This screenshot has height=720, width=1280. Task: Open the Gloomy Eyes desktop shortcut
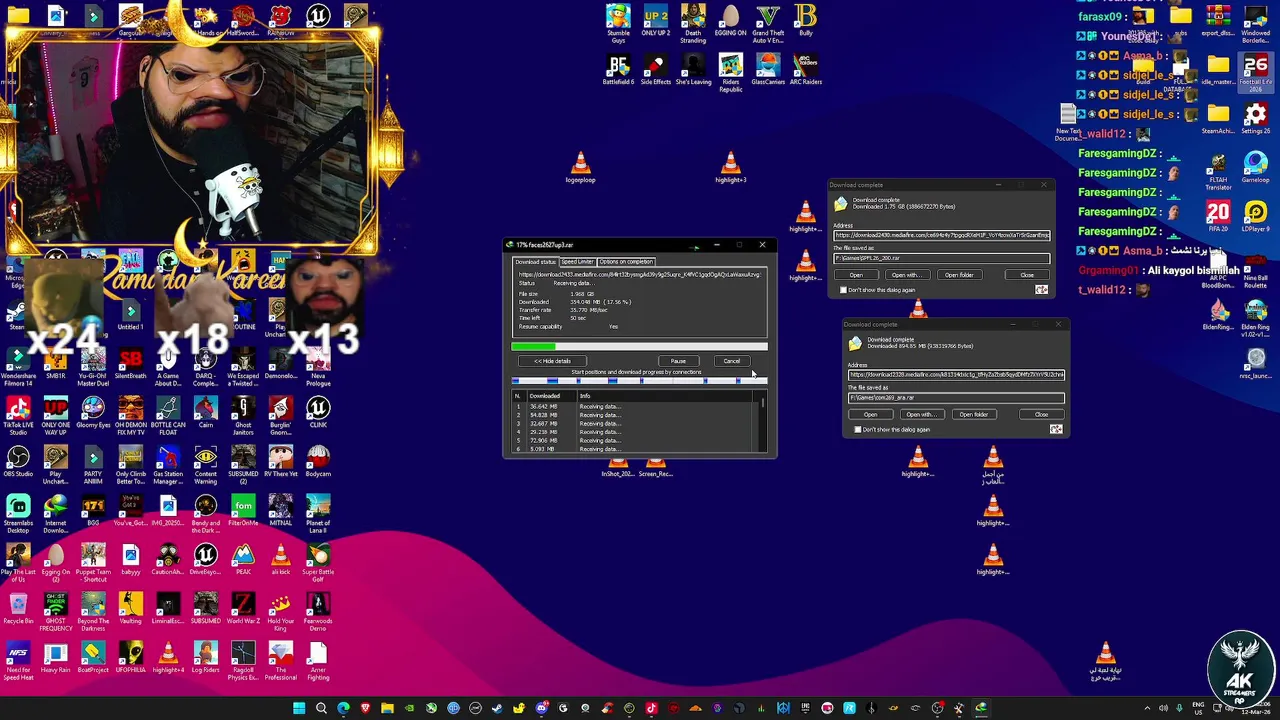point(93,412)
